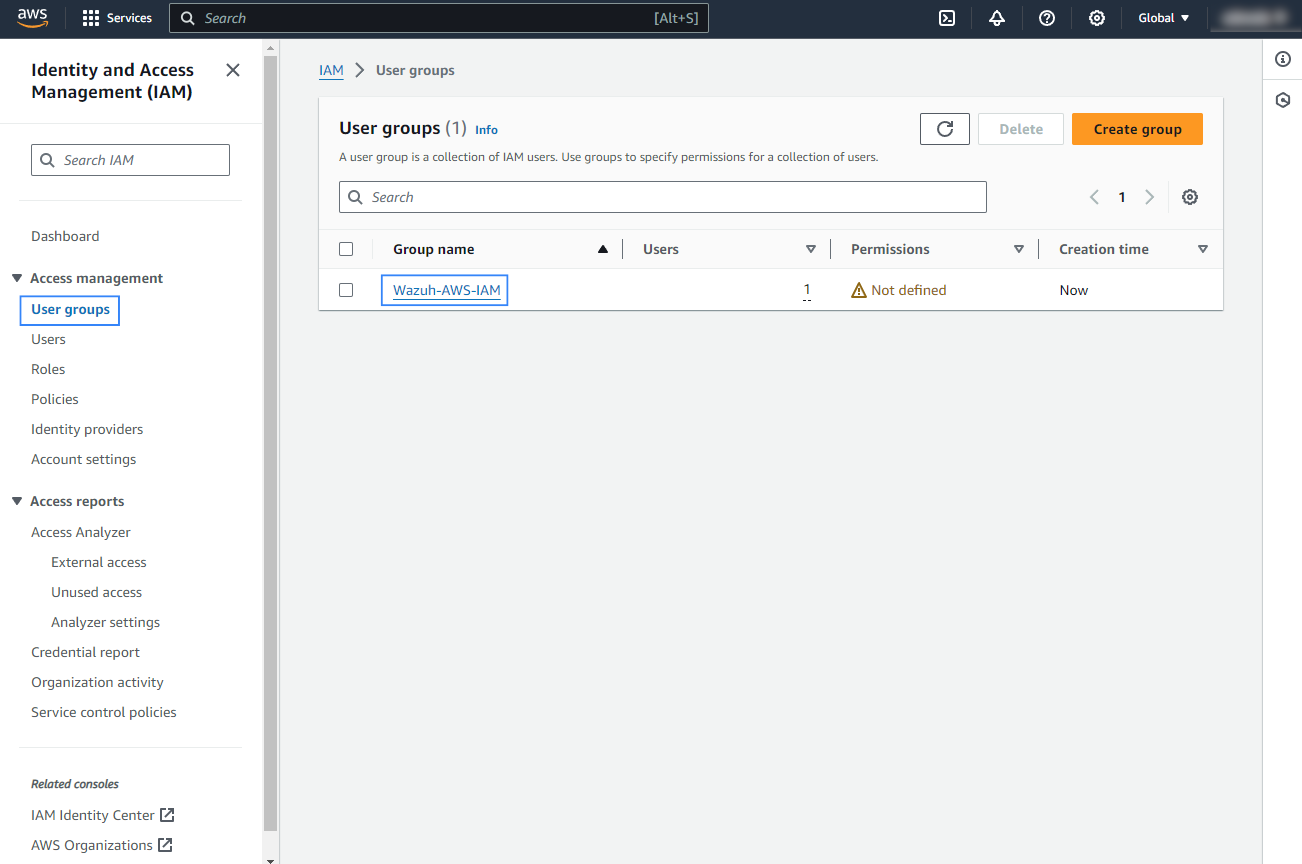Collapse the Access management section
1302x864 pixels.
coord(17,278)
